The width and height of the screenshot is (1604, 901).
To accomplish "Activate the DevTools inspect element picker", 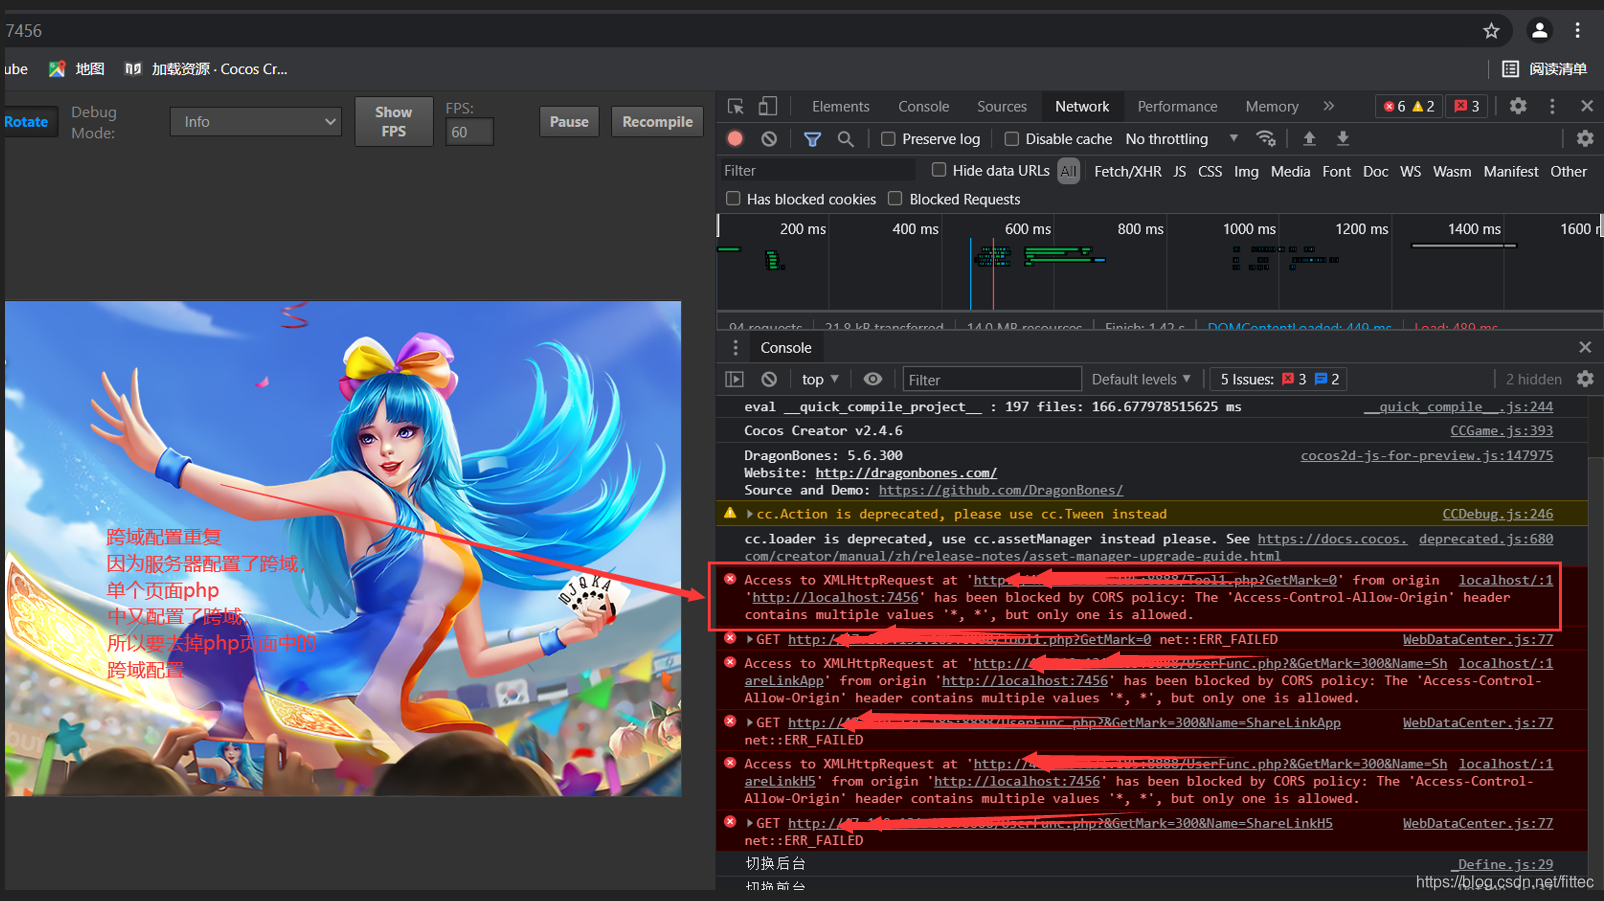I will (x=736, y=106).
